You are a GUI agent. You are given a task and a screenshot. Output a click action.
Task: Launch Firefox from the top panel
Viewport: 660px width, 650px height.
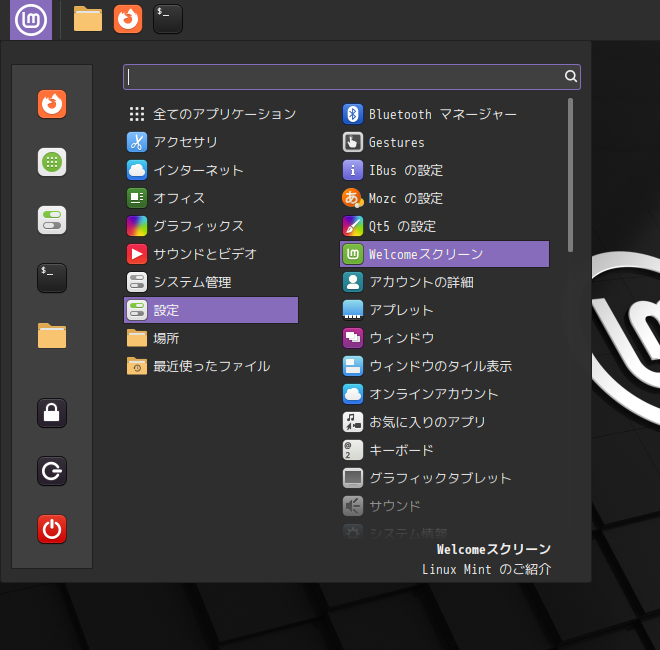point(128,19)
